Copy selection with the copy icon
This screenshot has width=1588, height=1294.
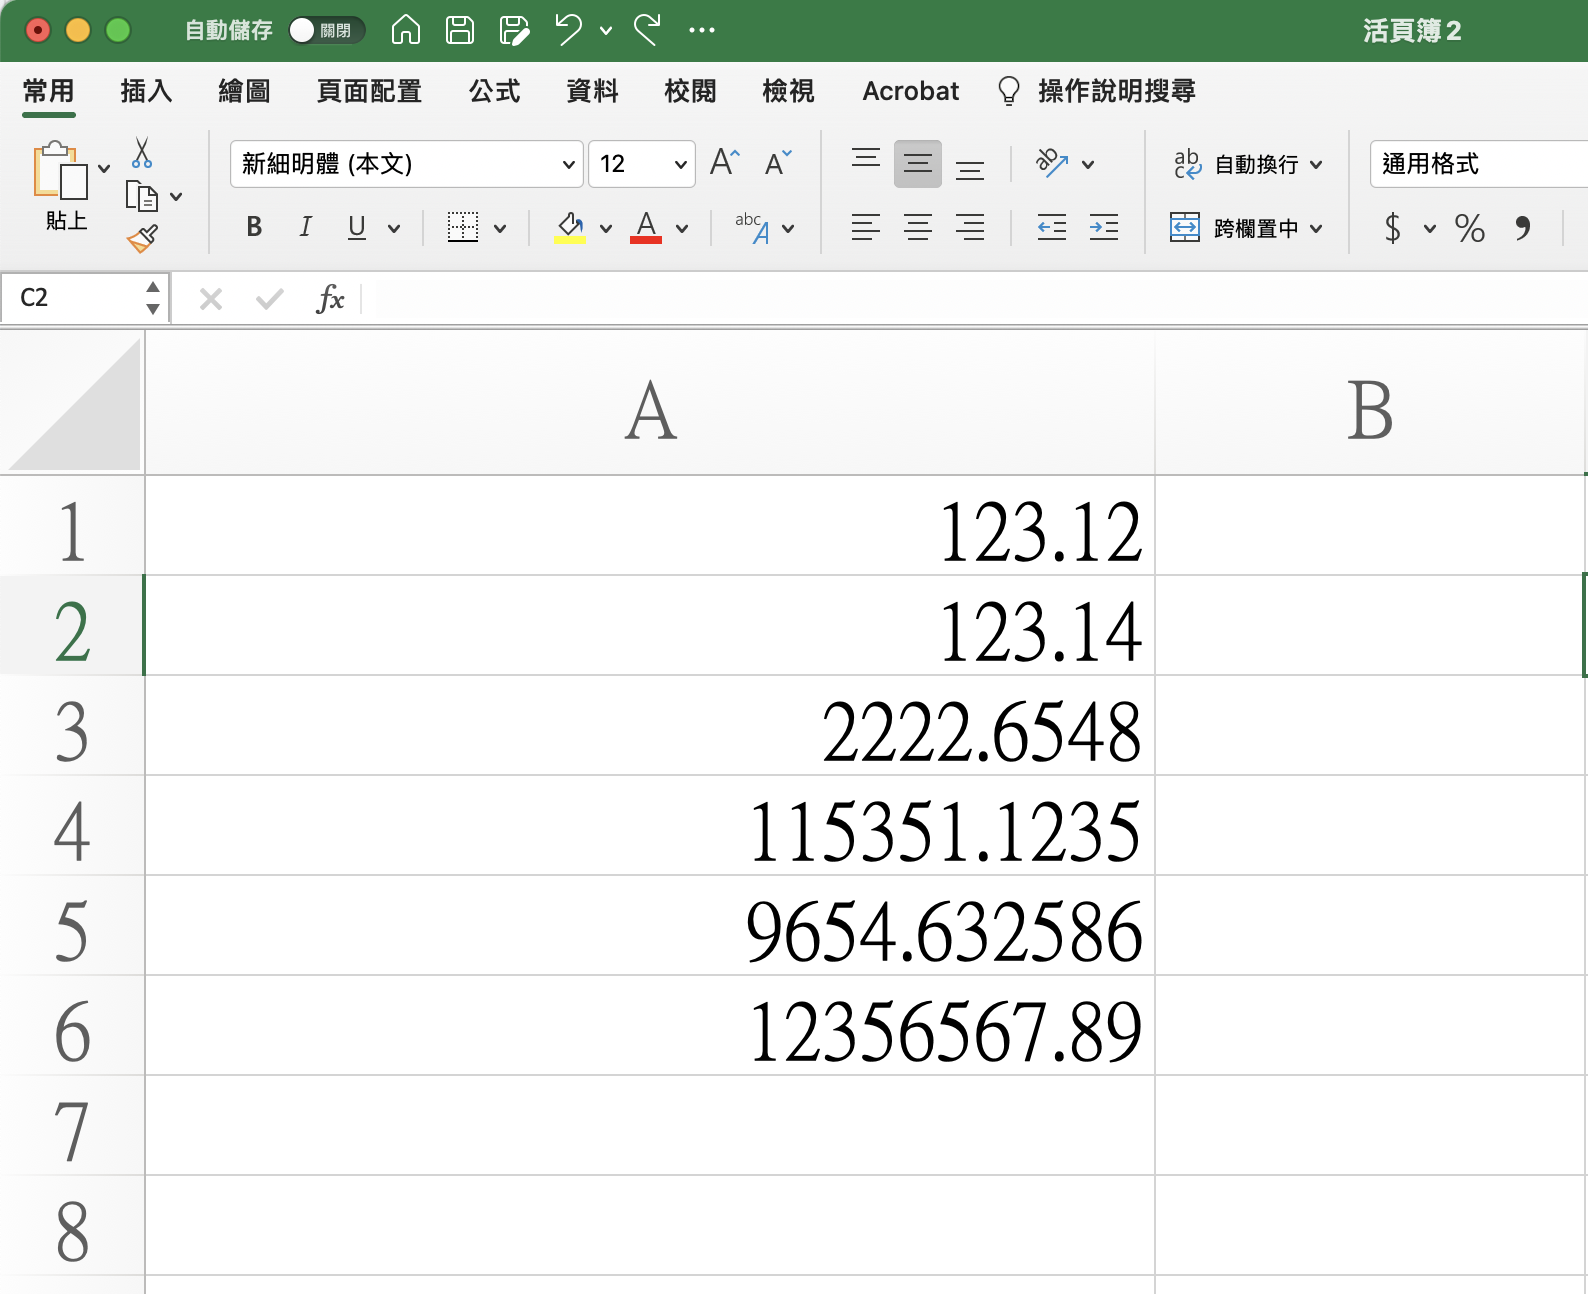pos(142,196)
